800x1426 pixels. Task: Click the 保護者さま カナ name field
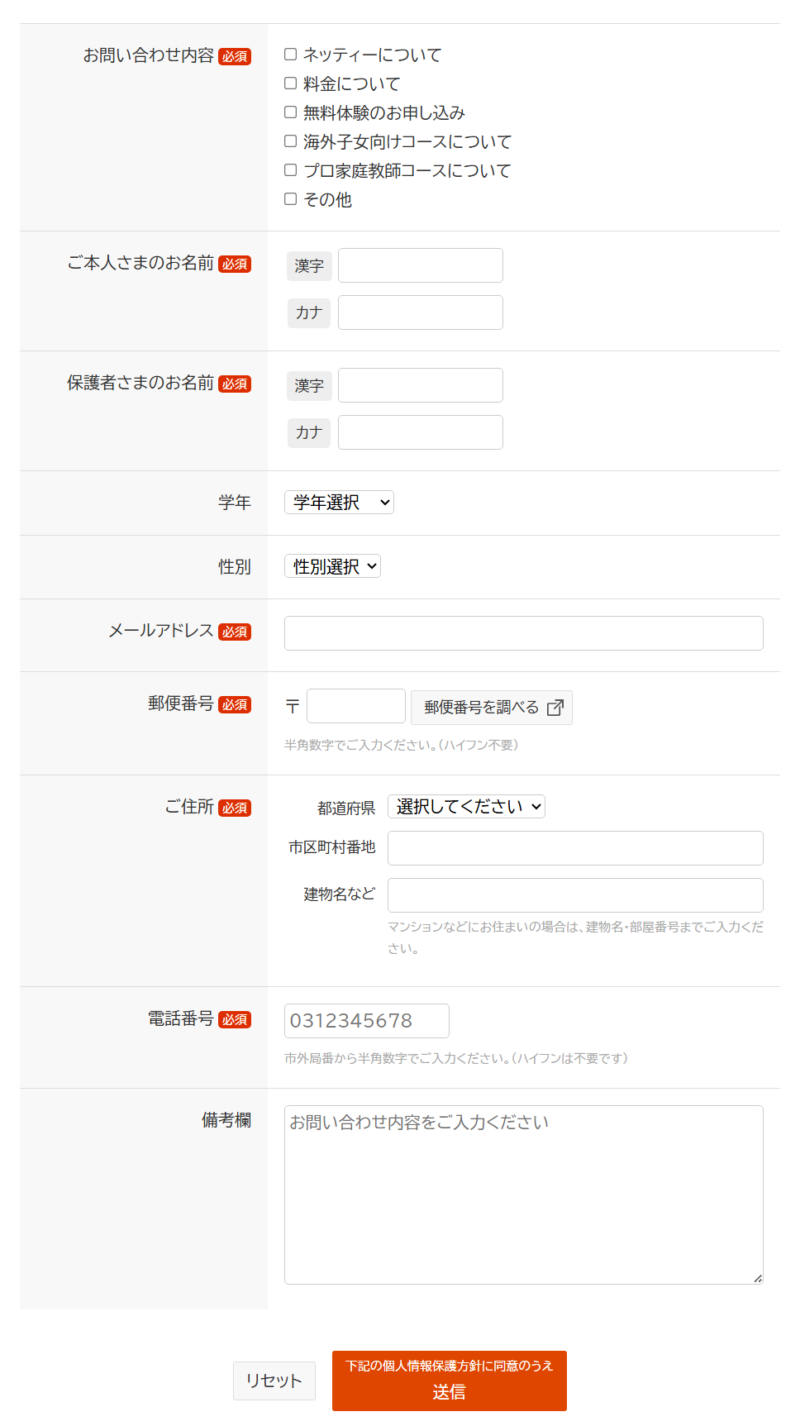420,433
